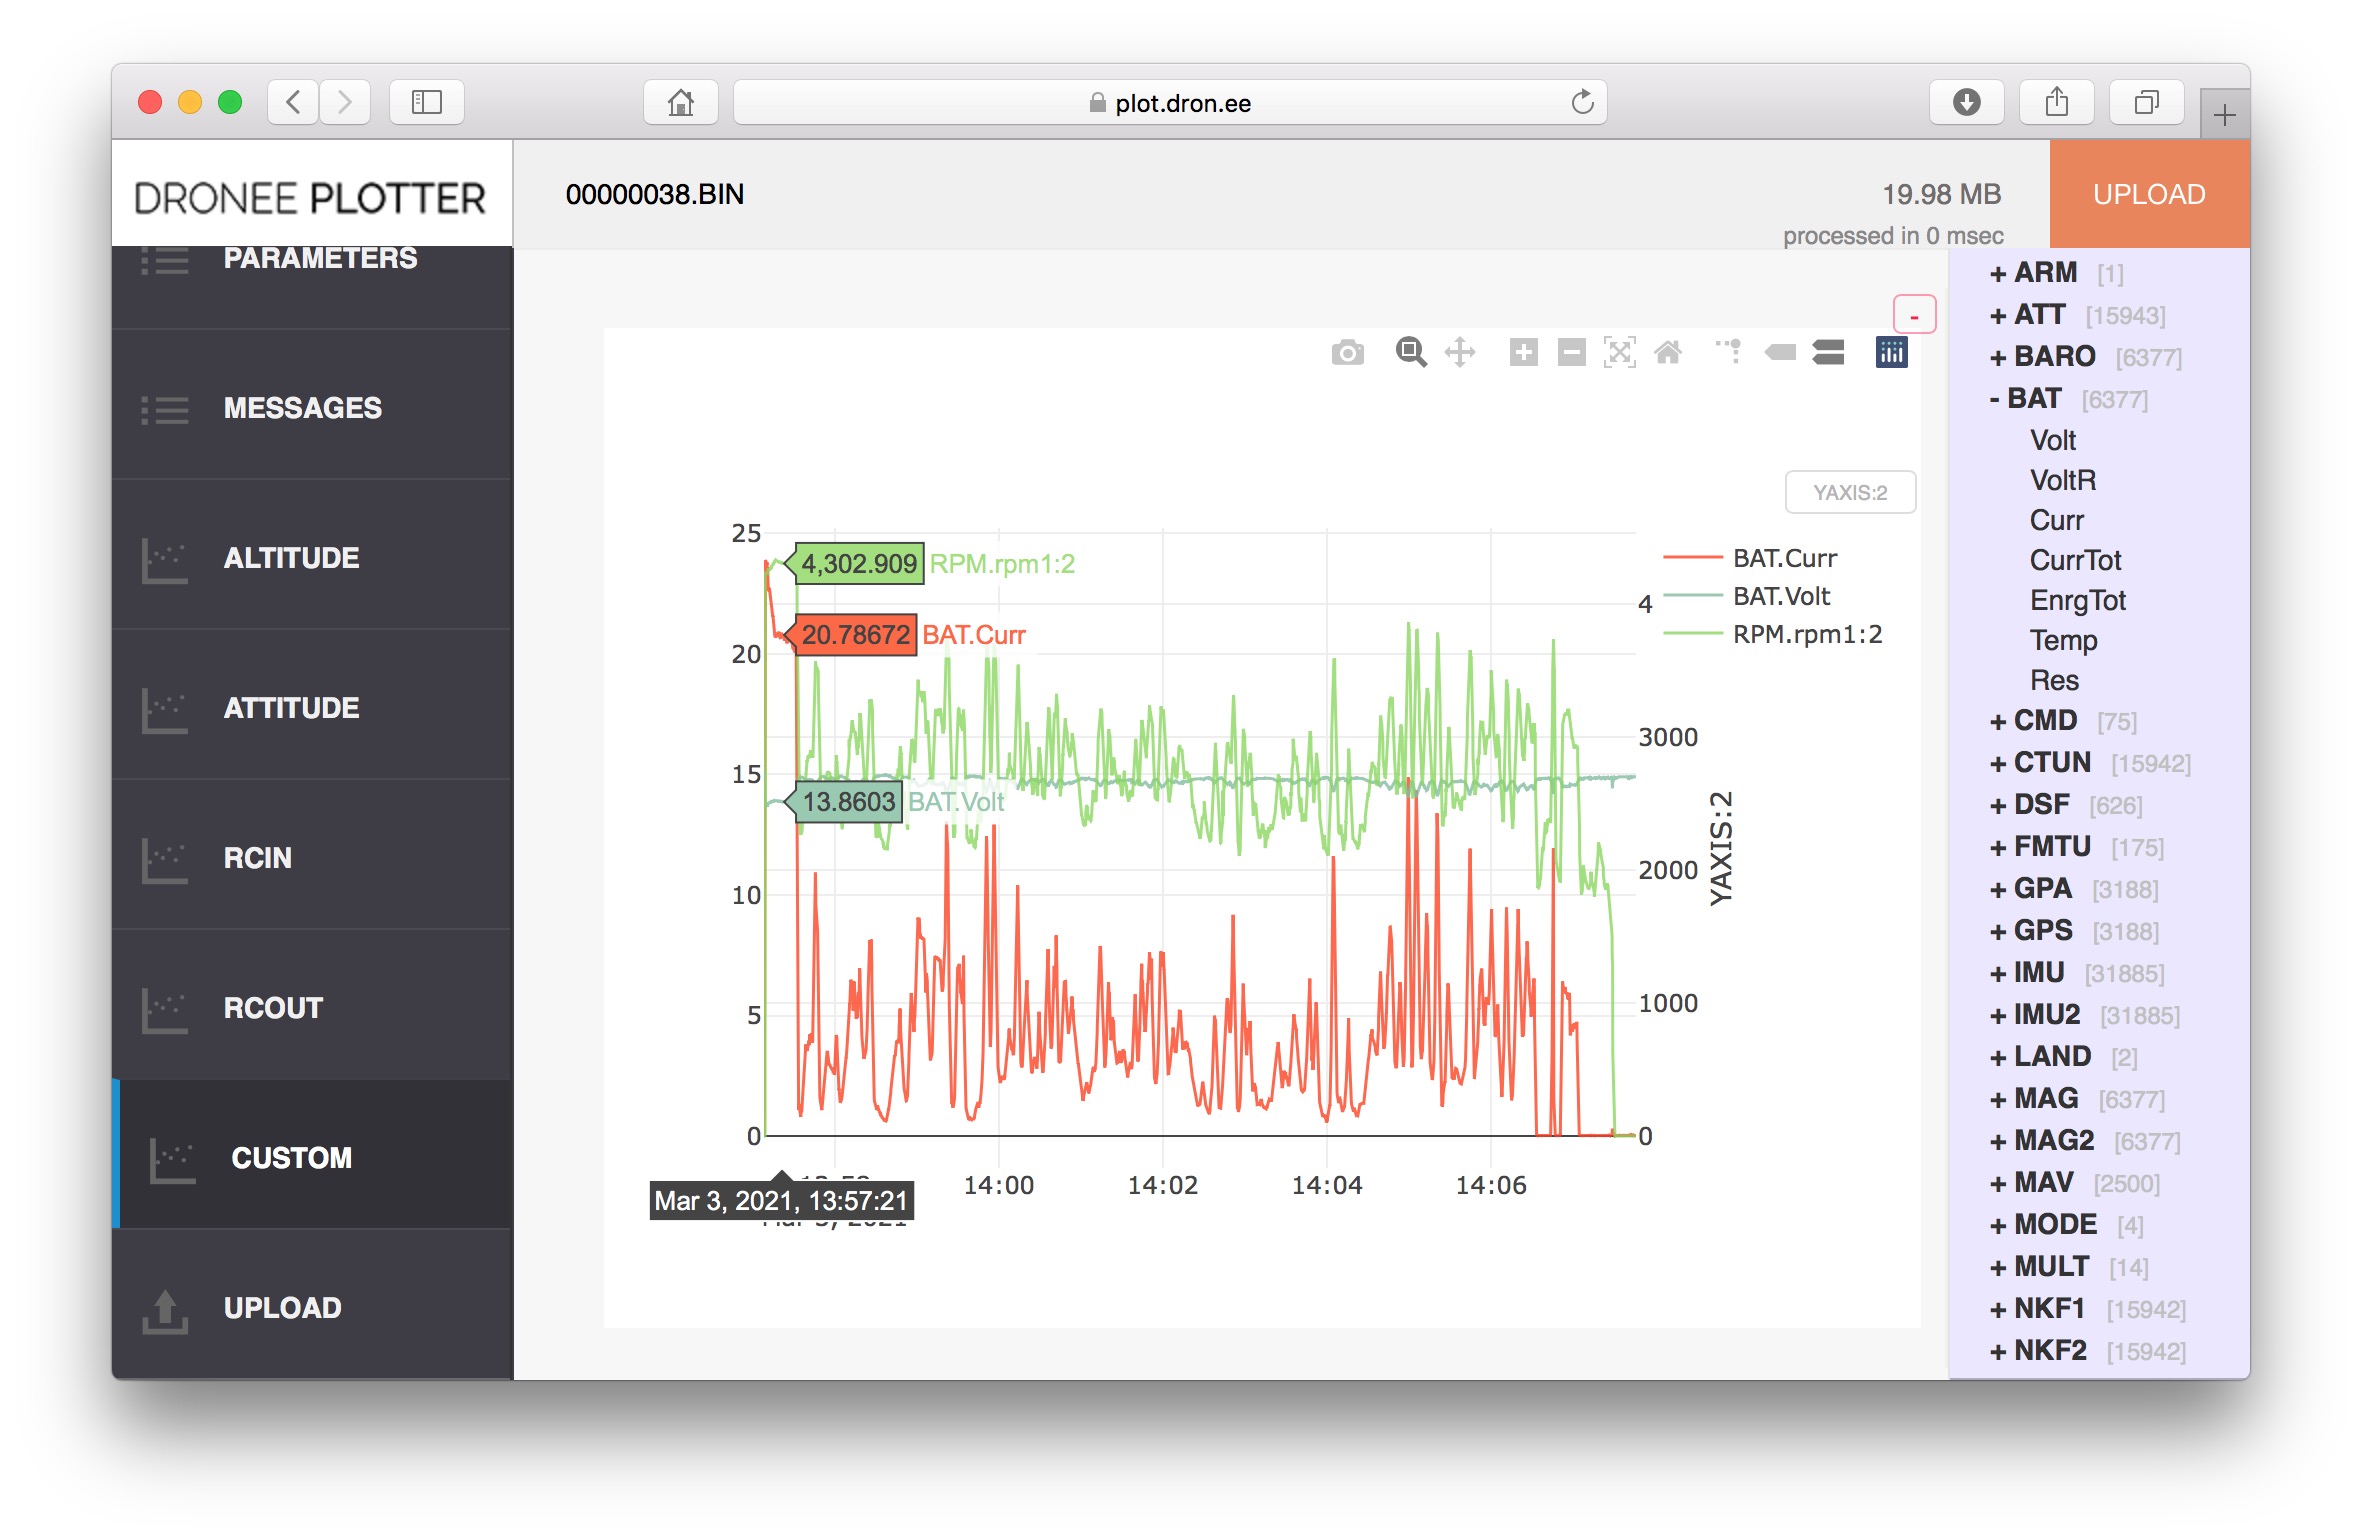2362x1540 pixels.
Task: Select the Pan tool in plot toolbar
Action: click(1460, 353)
